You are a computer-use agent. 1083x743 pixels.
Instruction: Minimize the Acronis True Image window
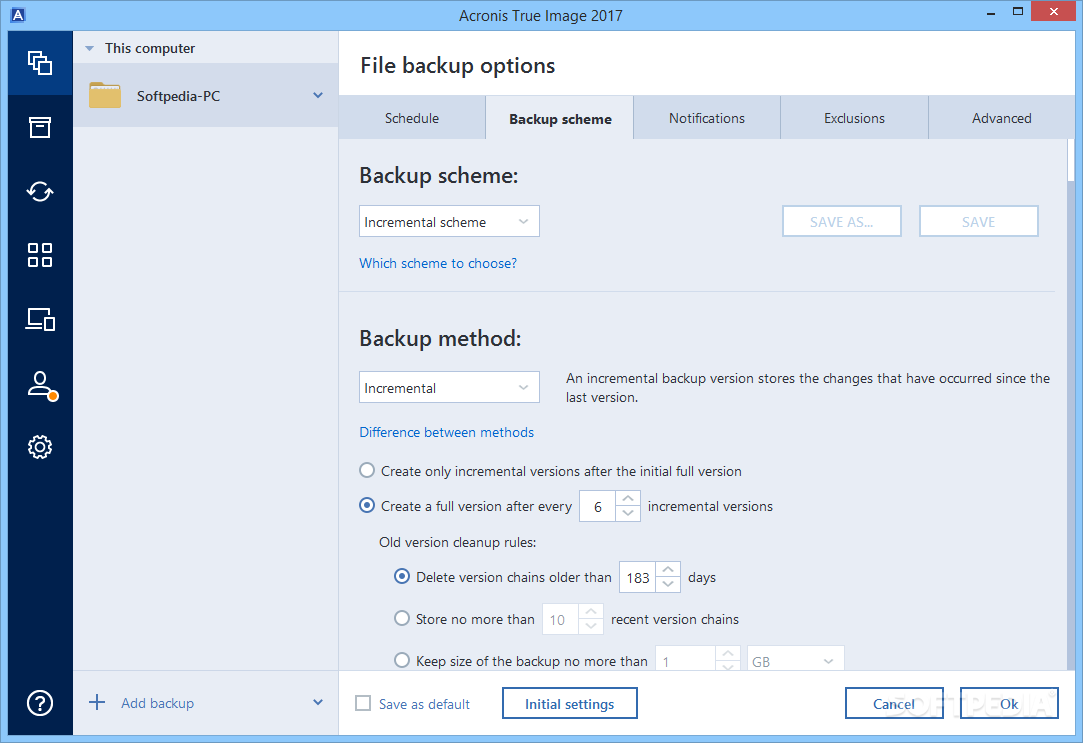(x=990, y=12)
